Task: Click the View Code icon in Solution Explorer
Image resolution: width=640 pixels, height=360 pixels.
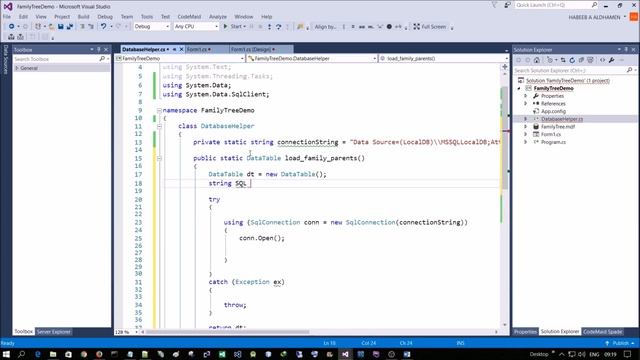Action: [602, 60]
